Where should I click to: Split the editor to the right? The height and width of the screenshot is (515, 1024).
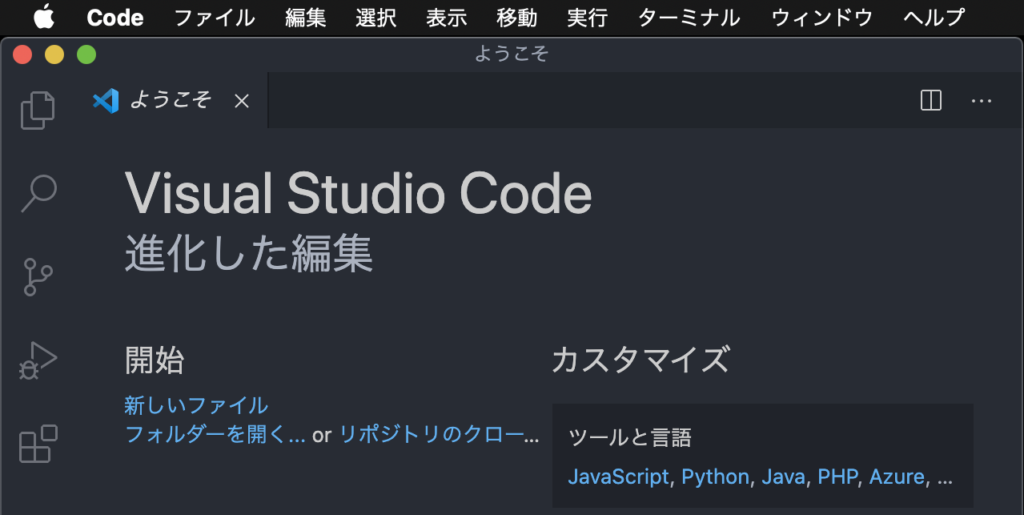[x=931, y=101]
